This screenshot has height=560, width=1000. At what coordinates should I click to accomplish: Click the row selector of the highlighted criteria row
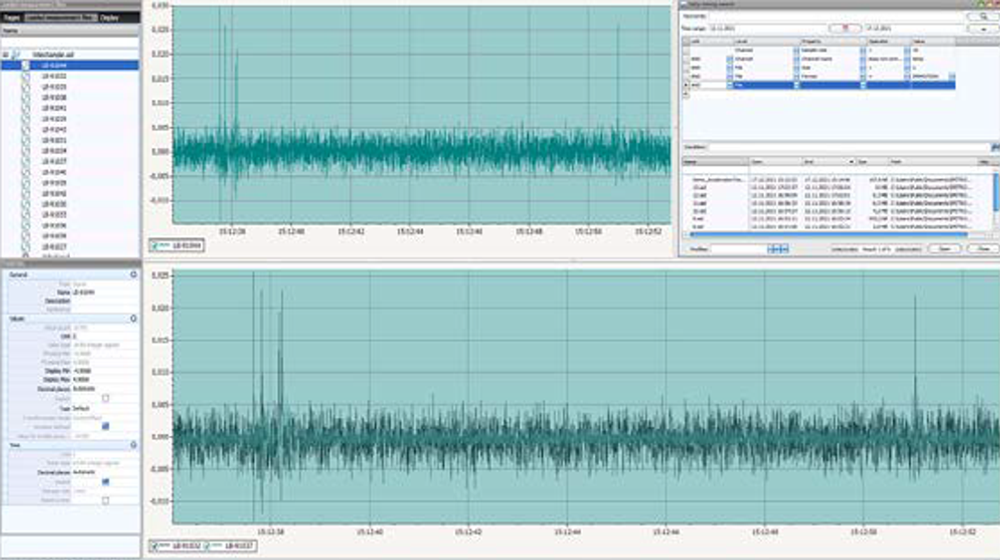[x=686, y=85]
